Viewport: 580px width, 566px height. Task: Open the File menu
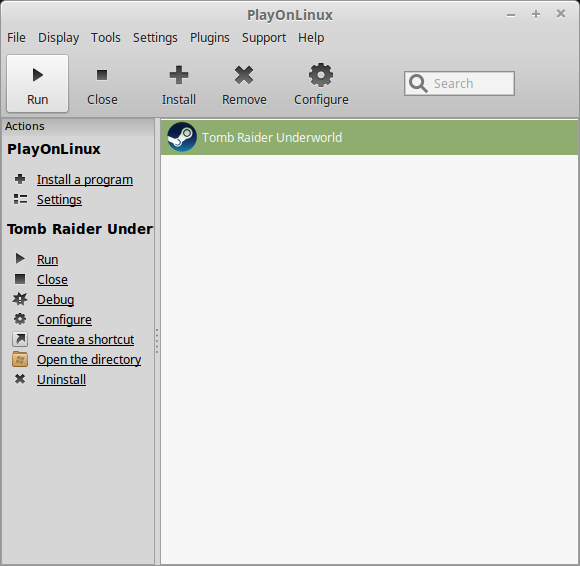pos(16,38)
